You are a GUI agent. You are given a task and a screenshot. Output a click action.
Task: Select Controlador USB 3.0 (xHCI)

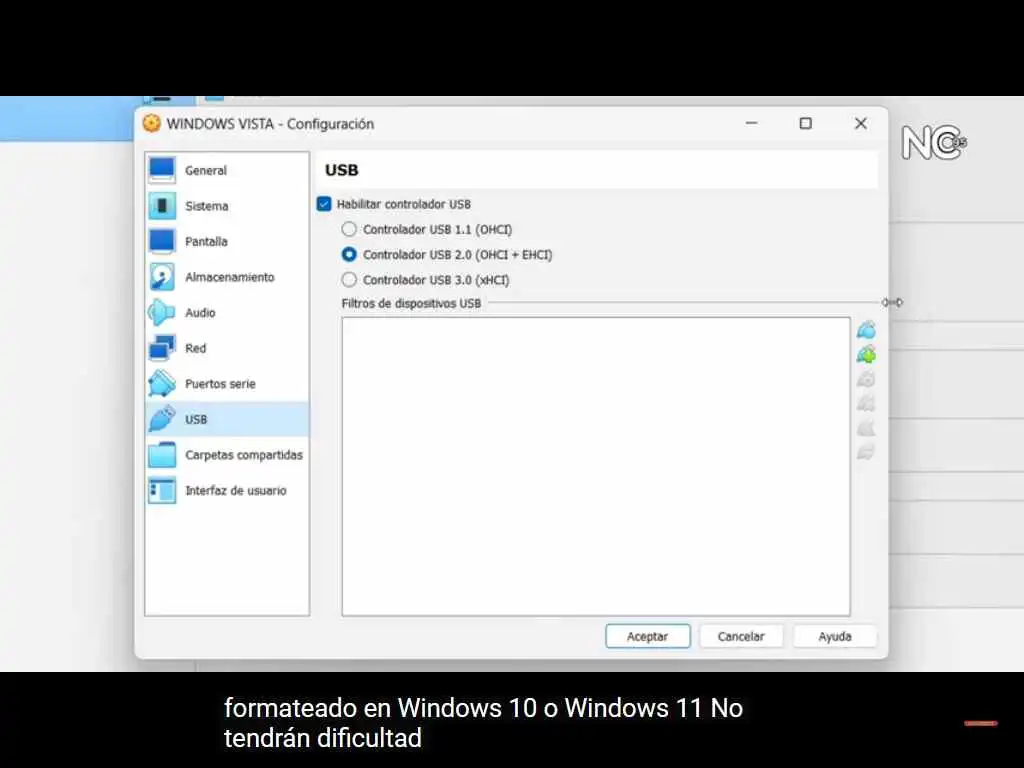(x=349, y=280)
